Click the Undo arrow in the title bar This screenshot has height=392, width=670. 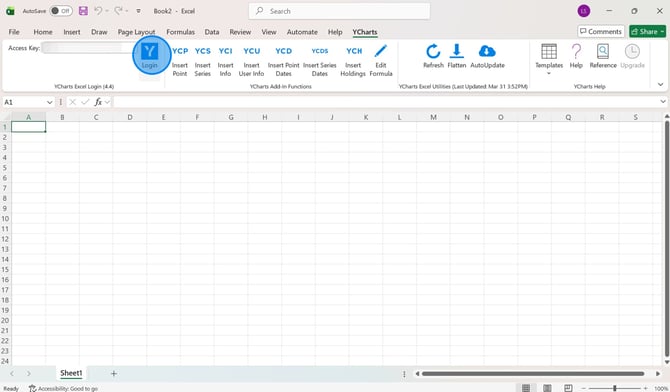click(98, 11)
